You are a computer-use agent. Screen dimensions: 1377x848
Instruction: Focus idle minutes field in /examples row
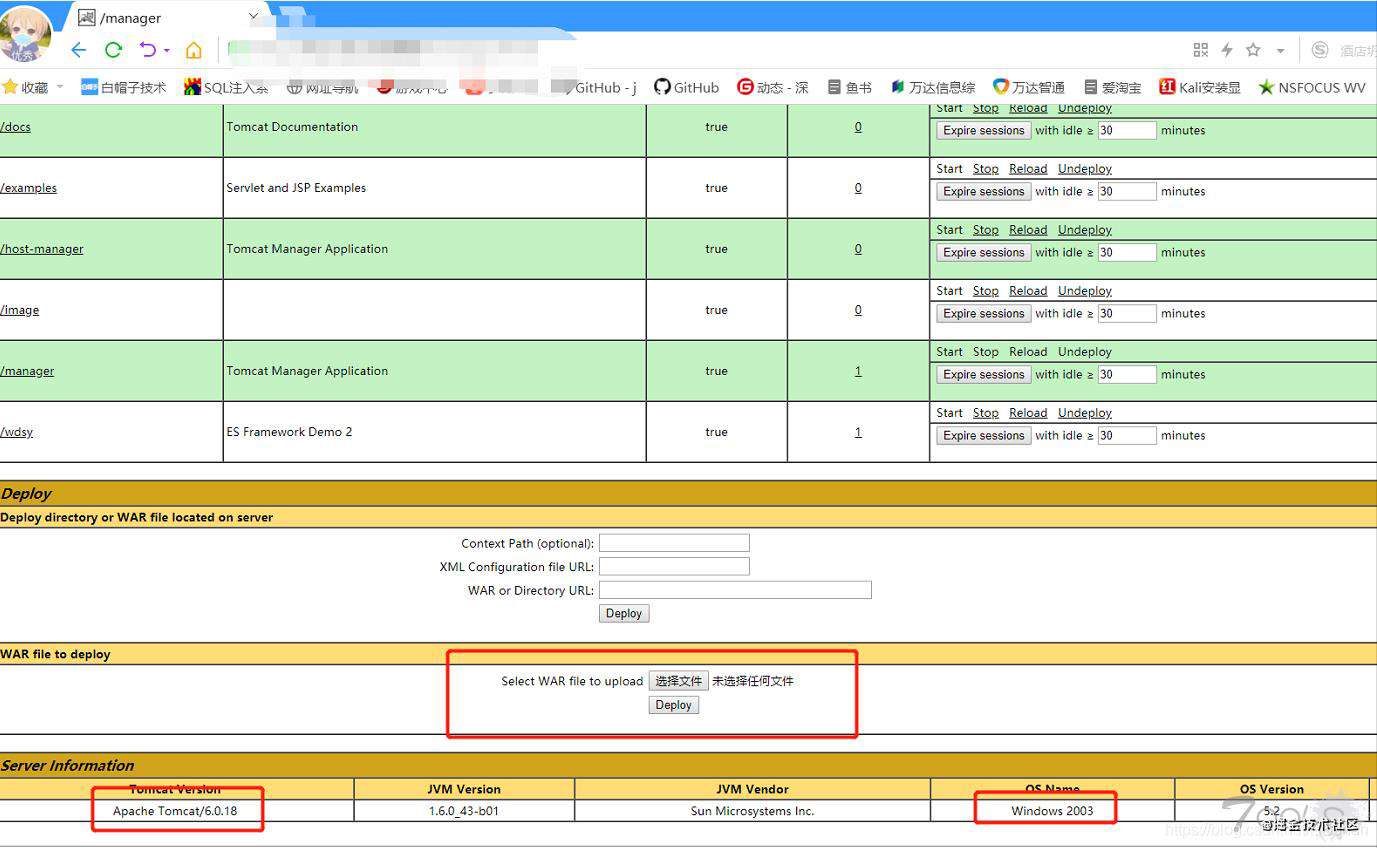point(1127,192)
